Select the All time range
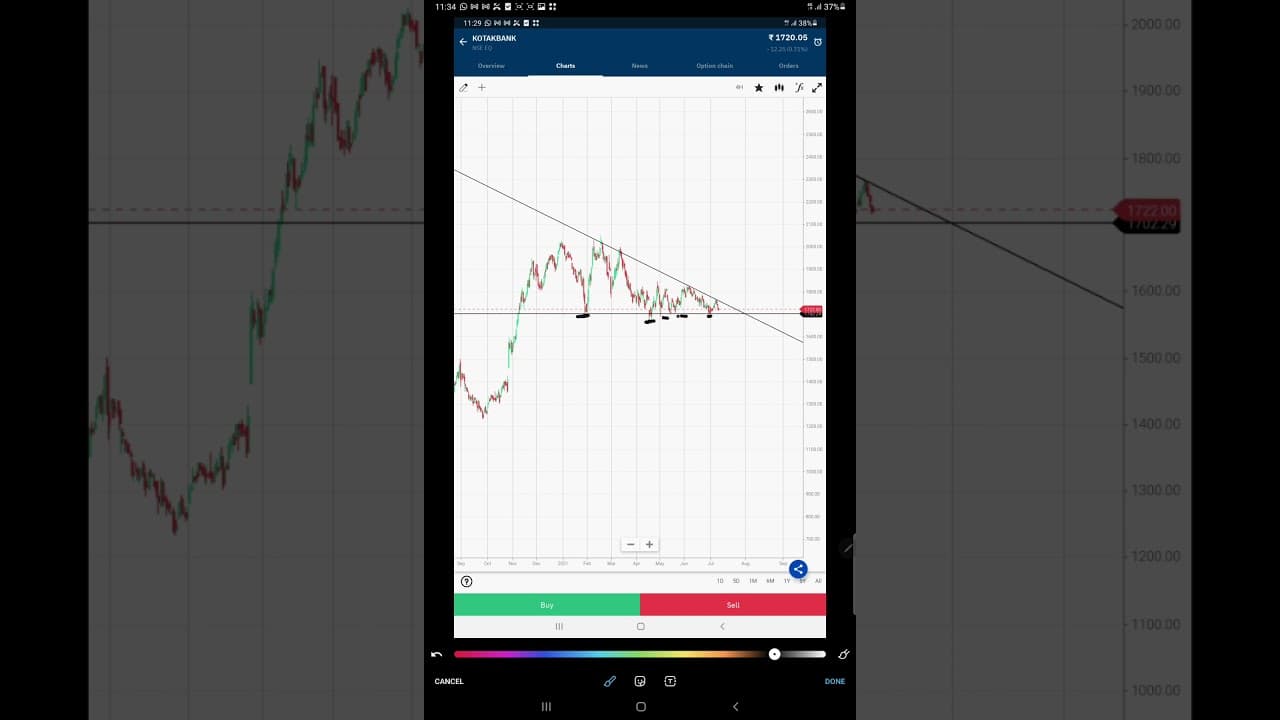The width and height of the screenshot is (1280, 720). coord(818,581)
